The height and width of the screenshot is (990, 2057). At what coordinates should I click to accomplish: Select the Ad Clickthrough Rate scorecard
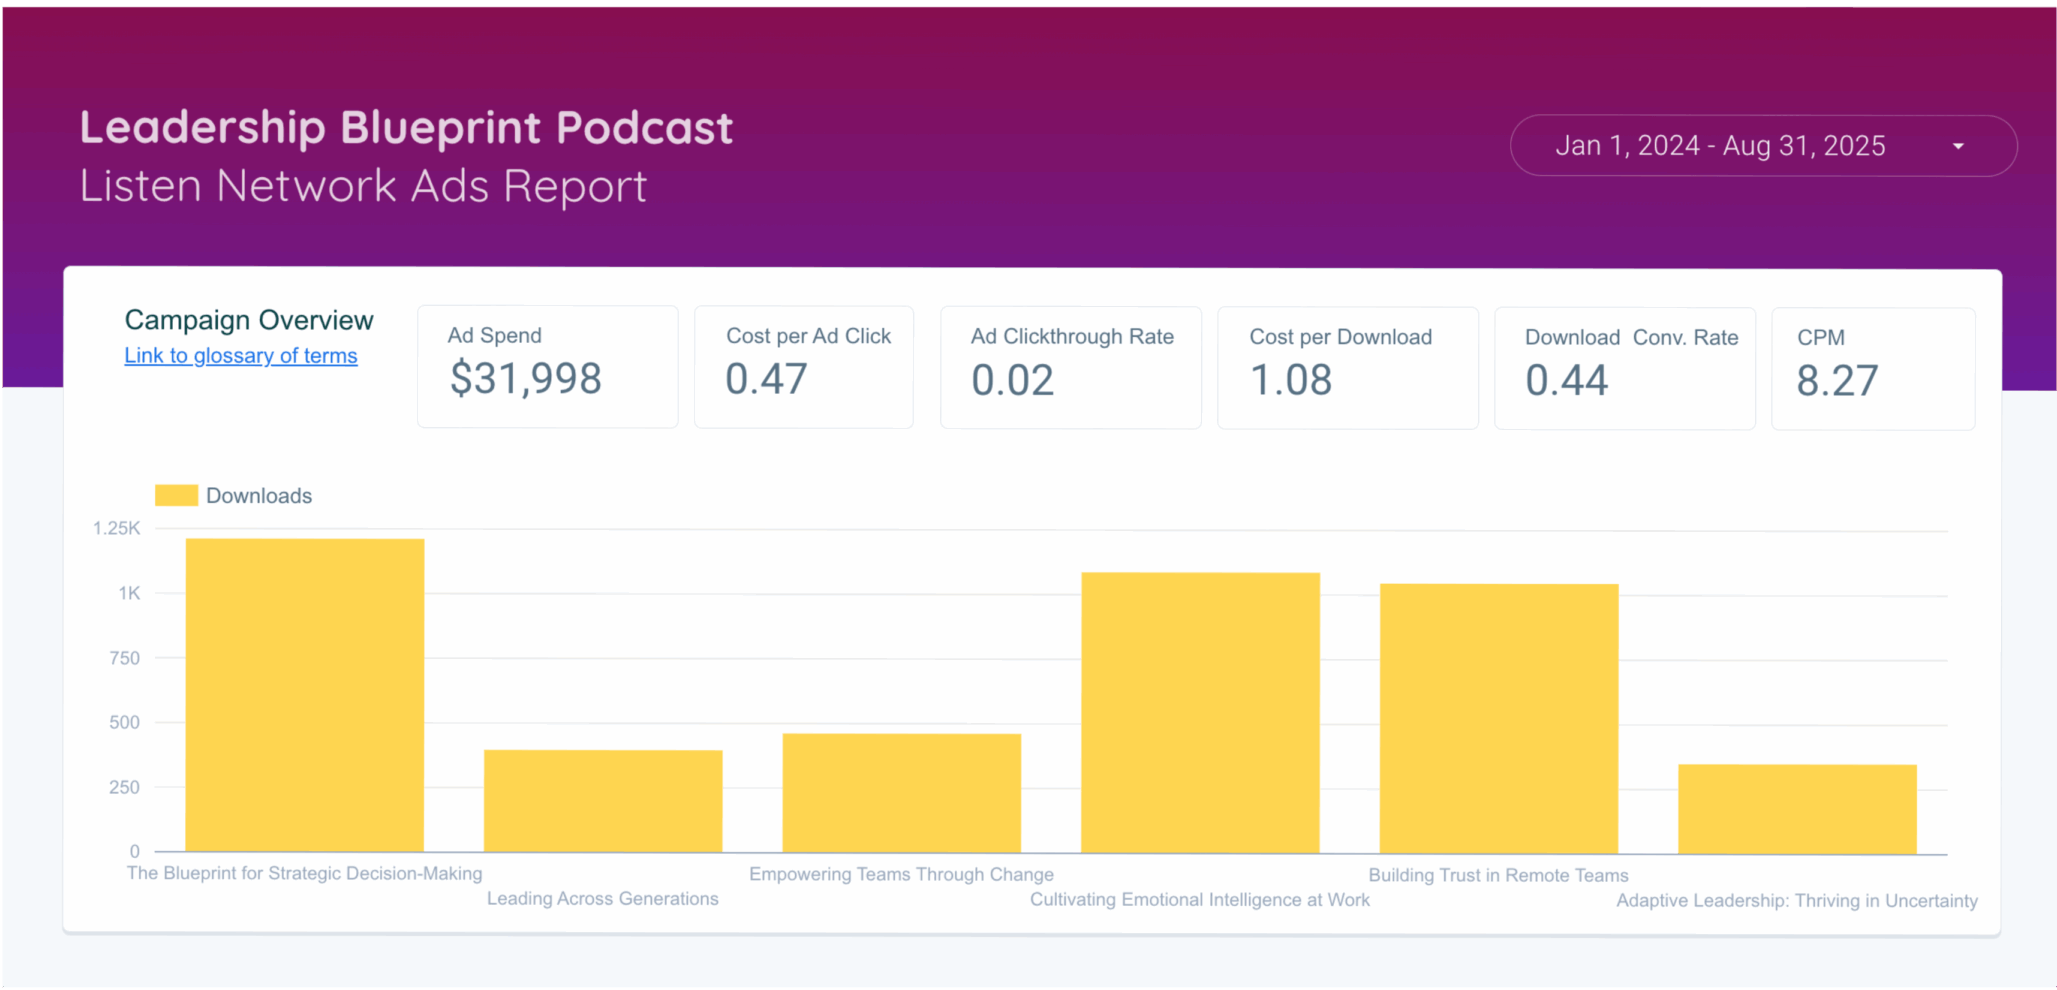pos(1070,367)
